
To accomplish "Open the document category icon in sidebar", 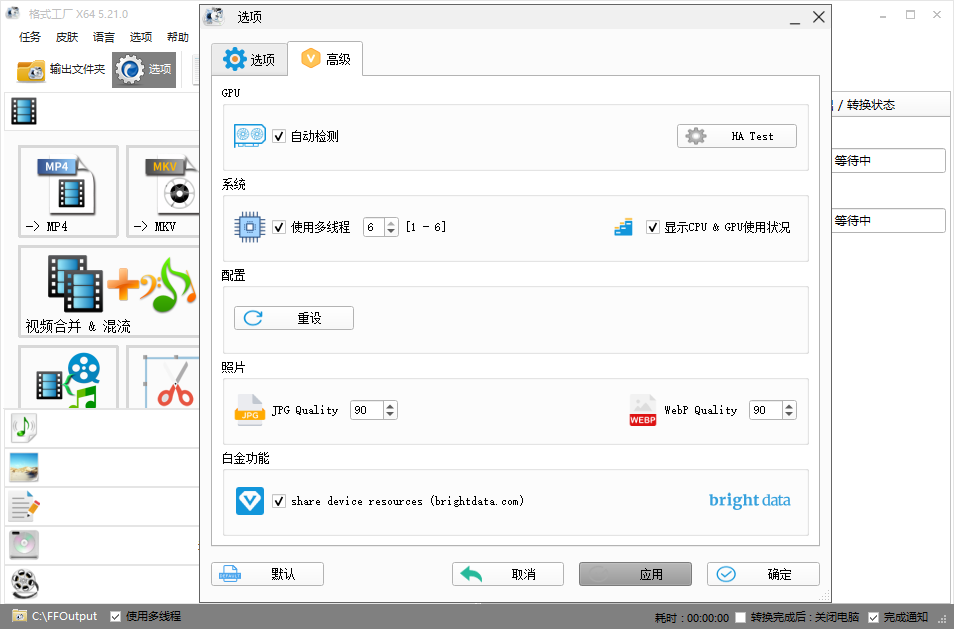I will point(22,506).
